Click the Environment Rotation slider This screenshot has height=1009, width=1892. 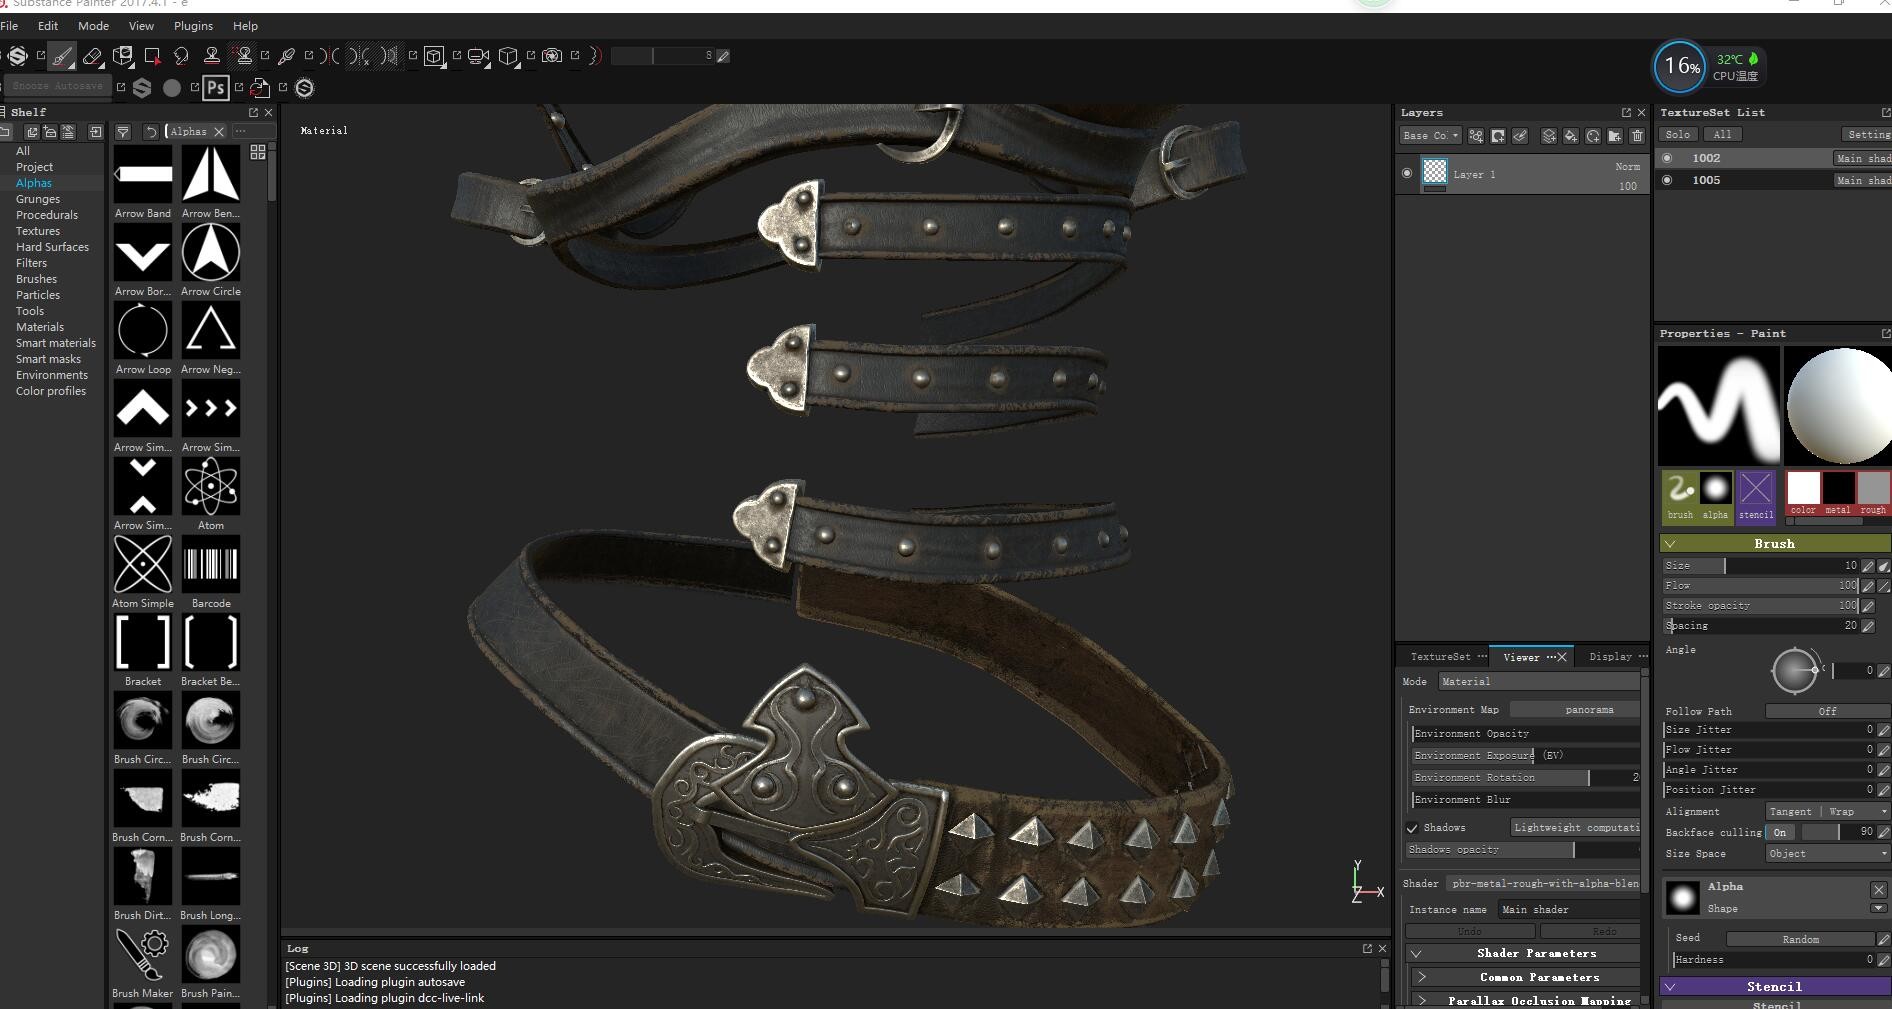[1526, 777]
